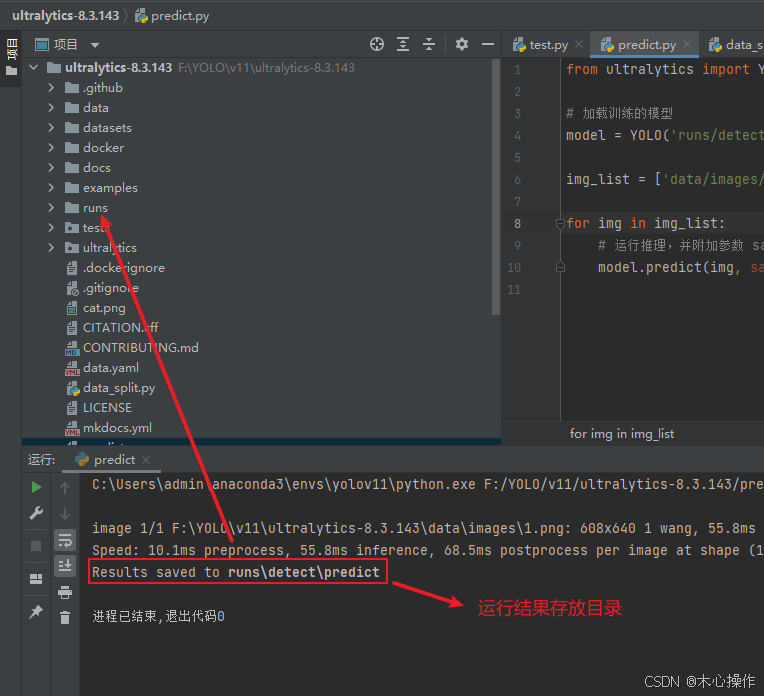Click the 'for img in img_list' editor breadcrumb

pos(622,433)
